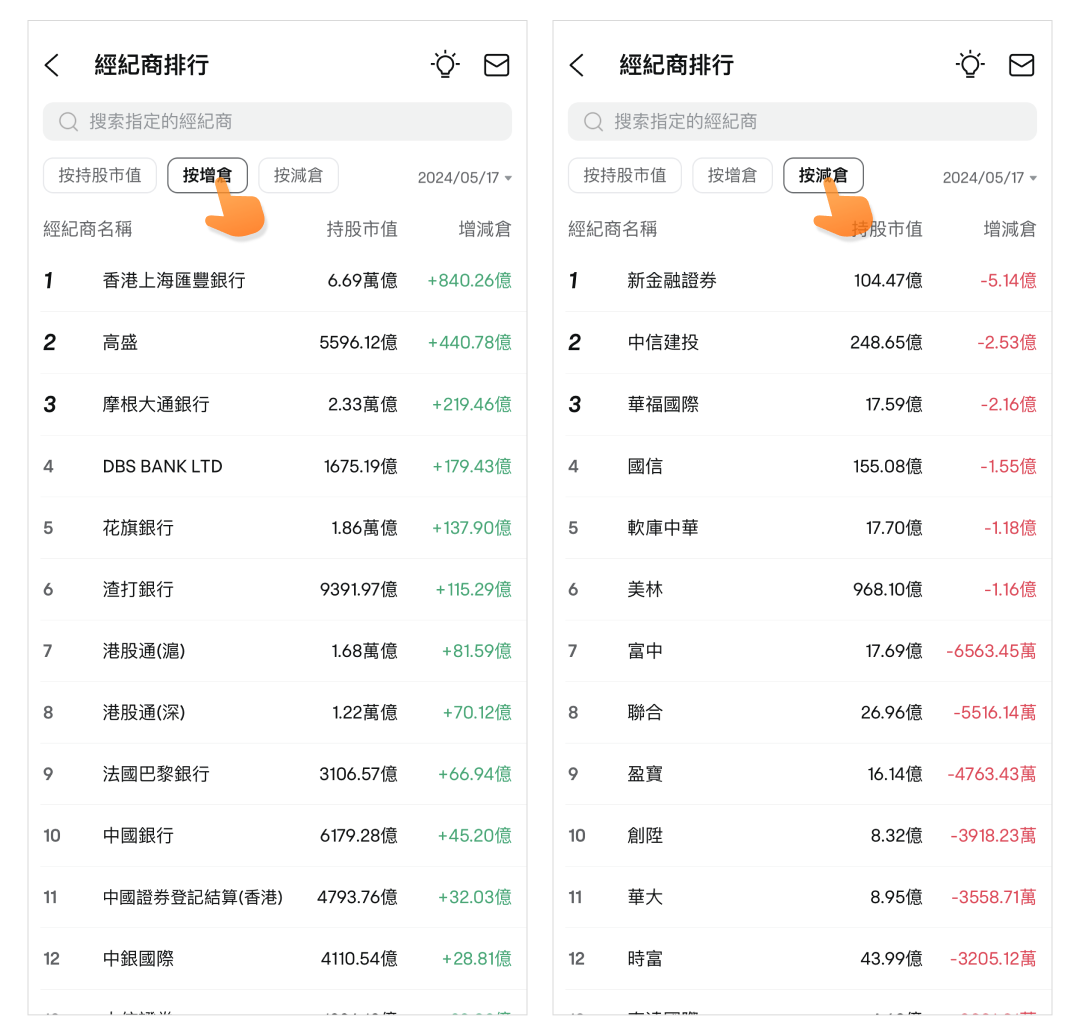Tap the back arrow in the right screen
Image resolution: width=1080 pixels, height=1036 pixels.
pyautogui.click(x=577, y=66)
